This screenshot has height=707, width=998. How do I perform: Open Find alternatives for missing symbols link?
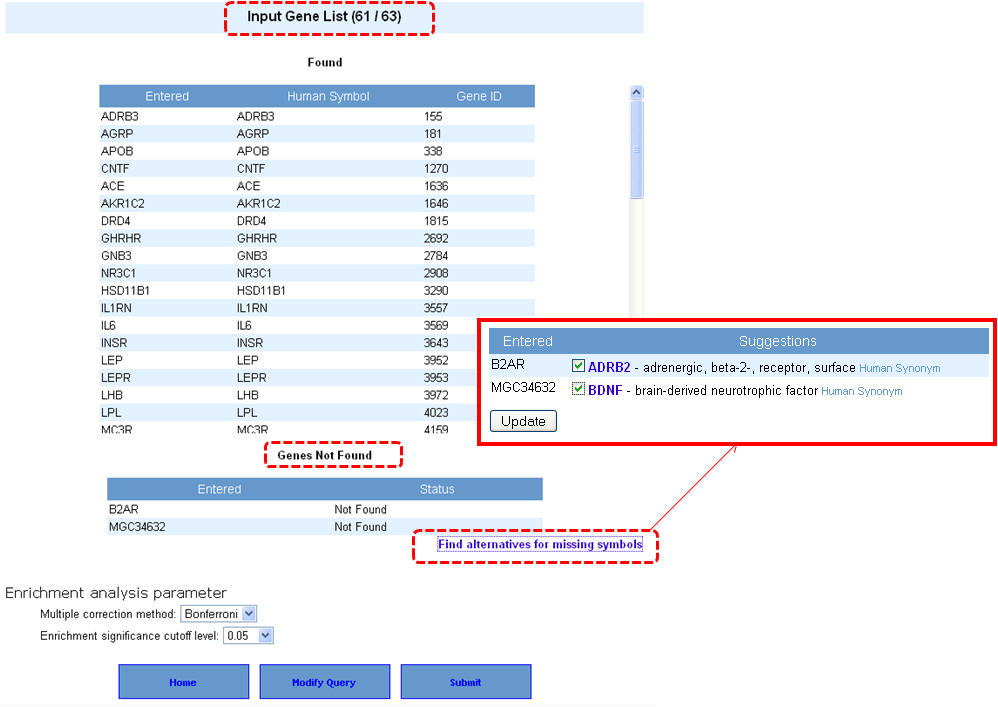[x=540, y=545]
